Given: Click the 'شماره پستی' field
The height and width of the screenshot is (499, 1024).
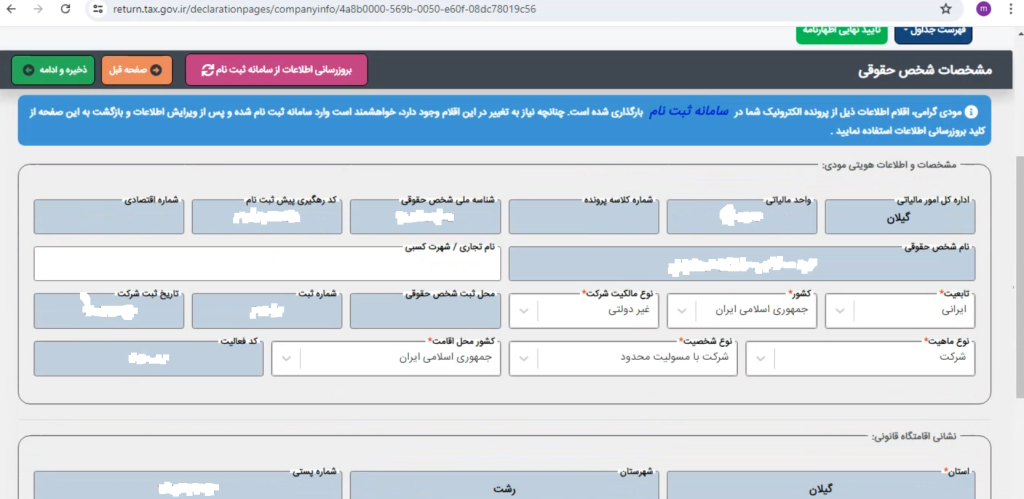Looking at the screenshot, I should point(188,487).
